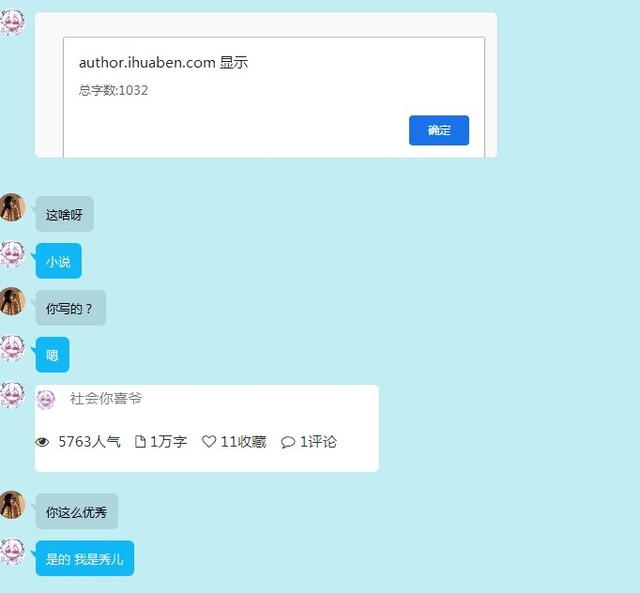Click the eye icon beside 5763人气
The image size is (640, 593).
coord(42,442)
